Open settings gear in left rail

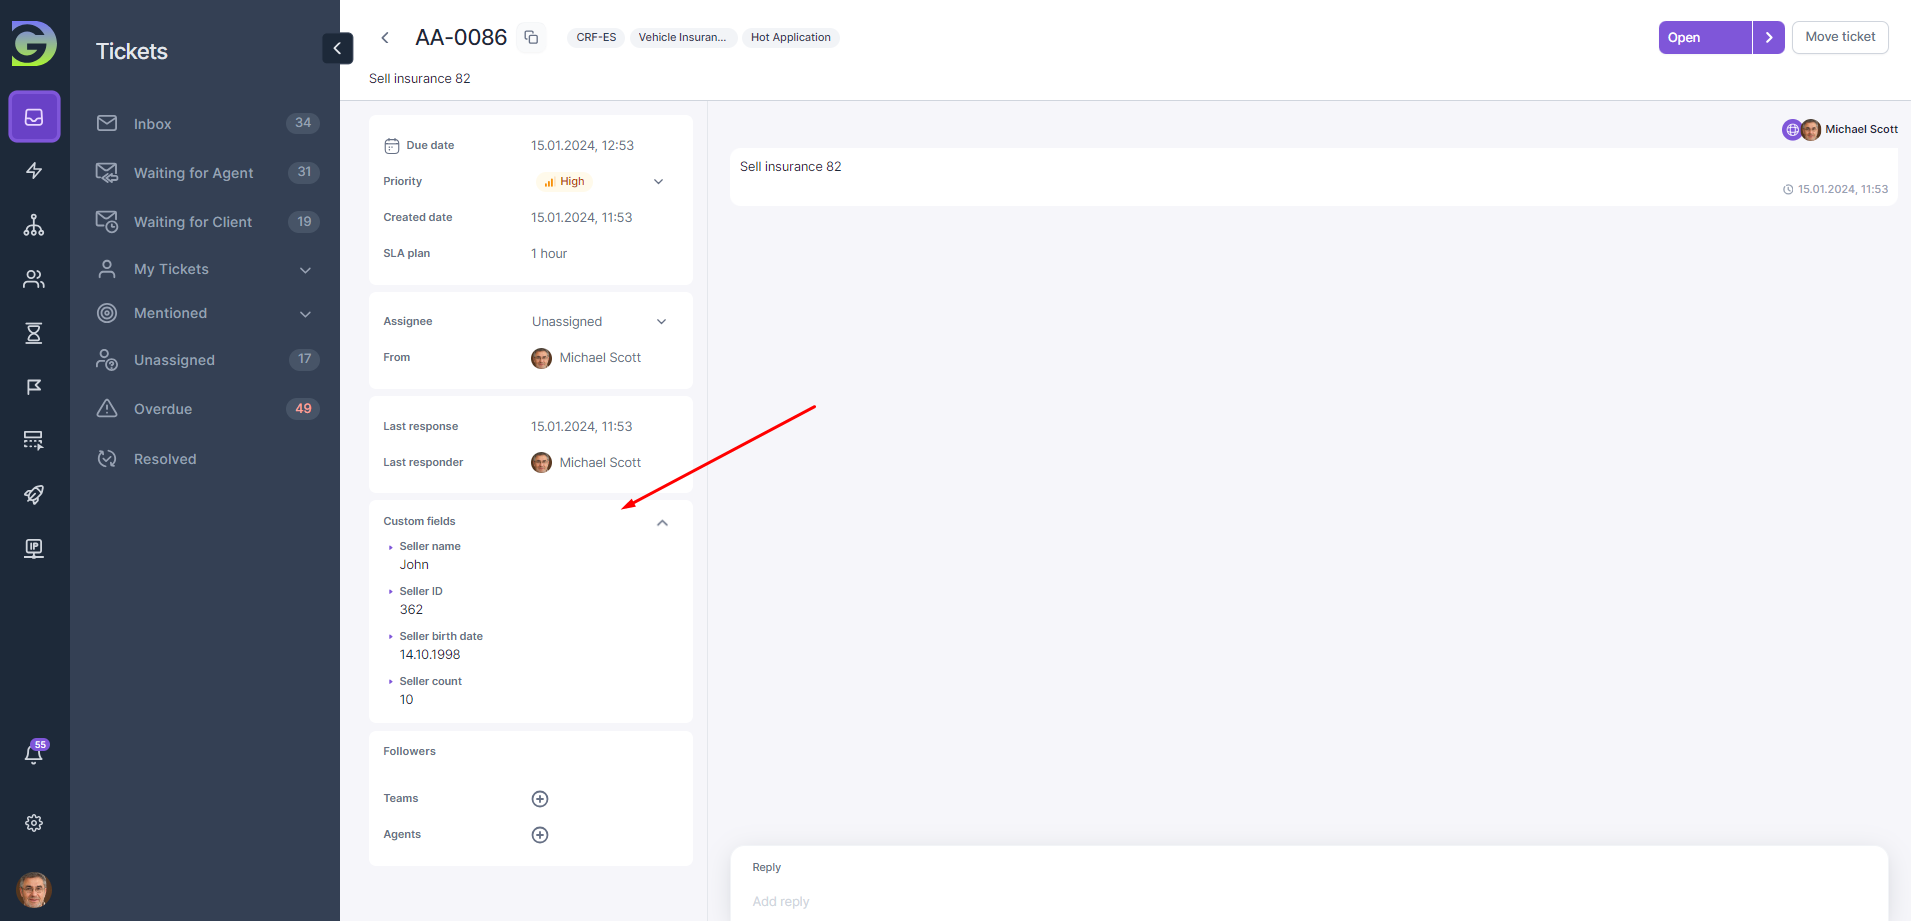pos(34,823)
